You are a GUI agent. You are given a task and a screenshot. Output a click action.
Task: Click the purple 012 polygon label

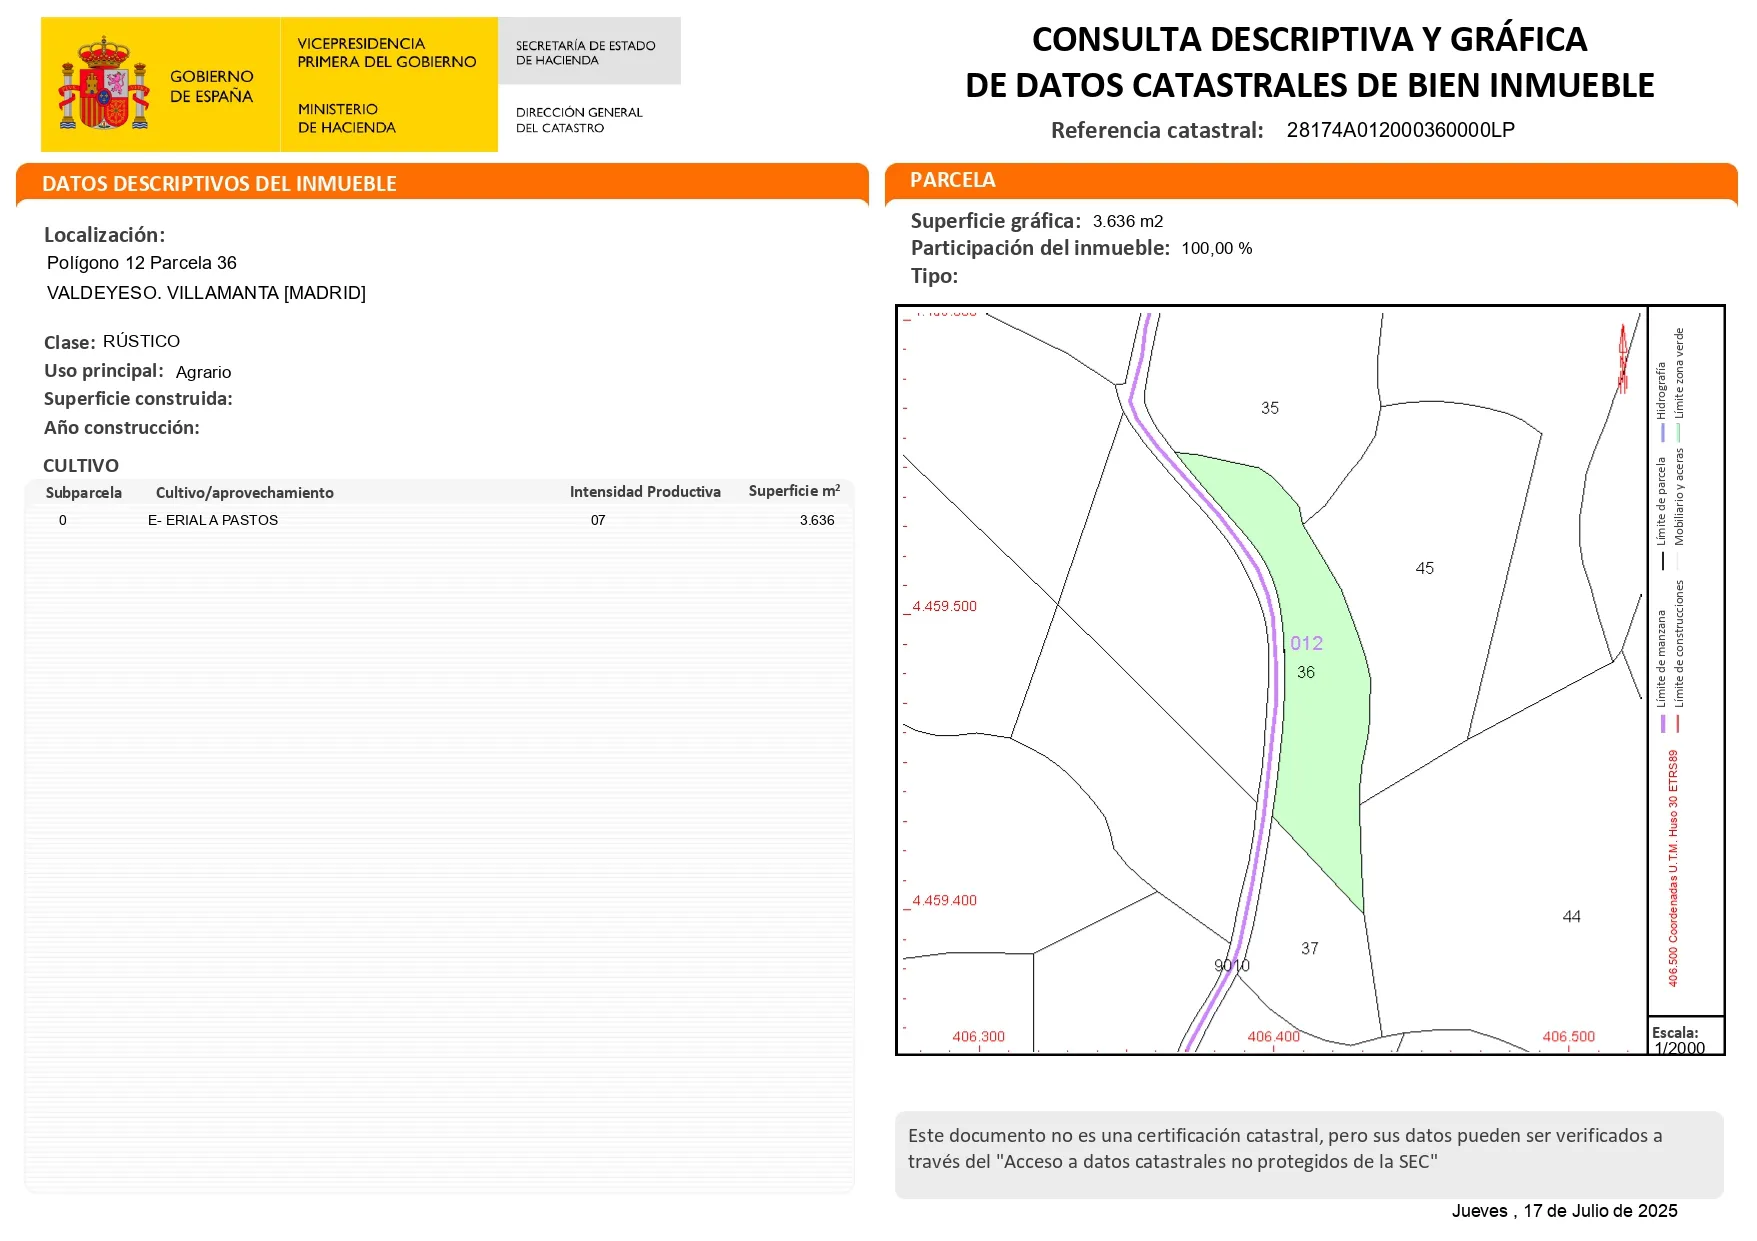click(1306, 643)
